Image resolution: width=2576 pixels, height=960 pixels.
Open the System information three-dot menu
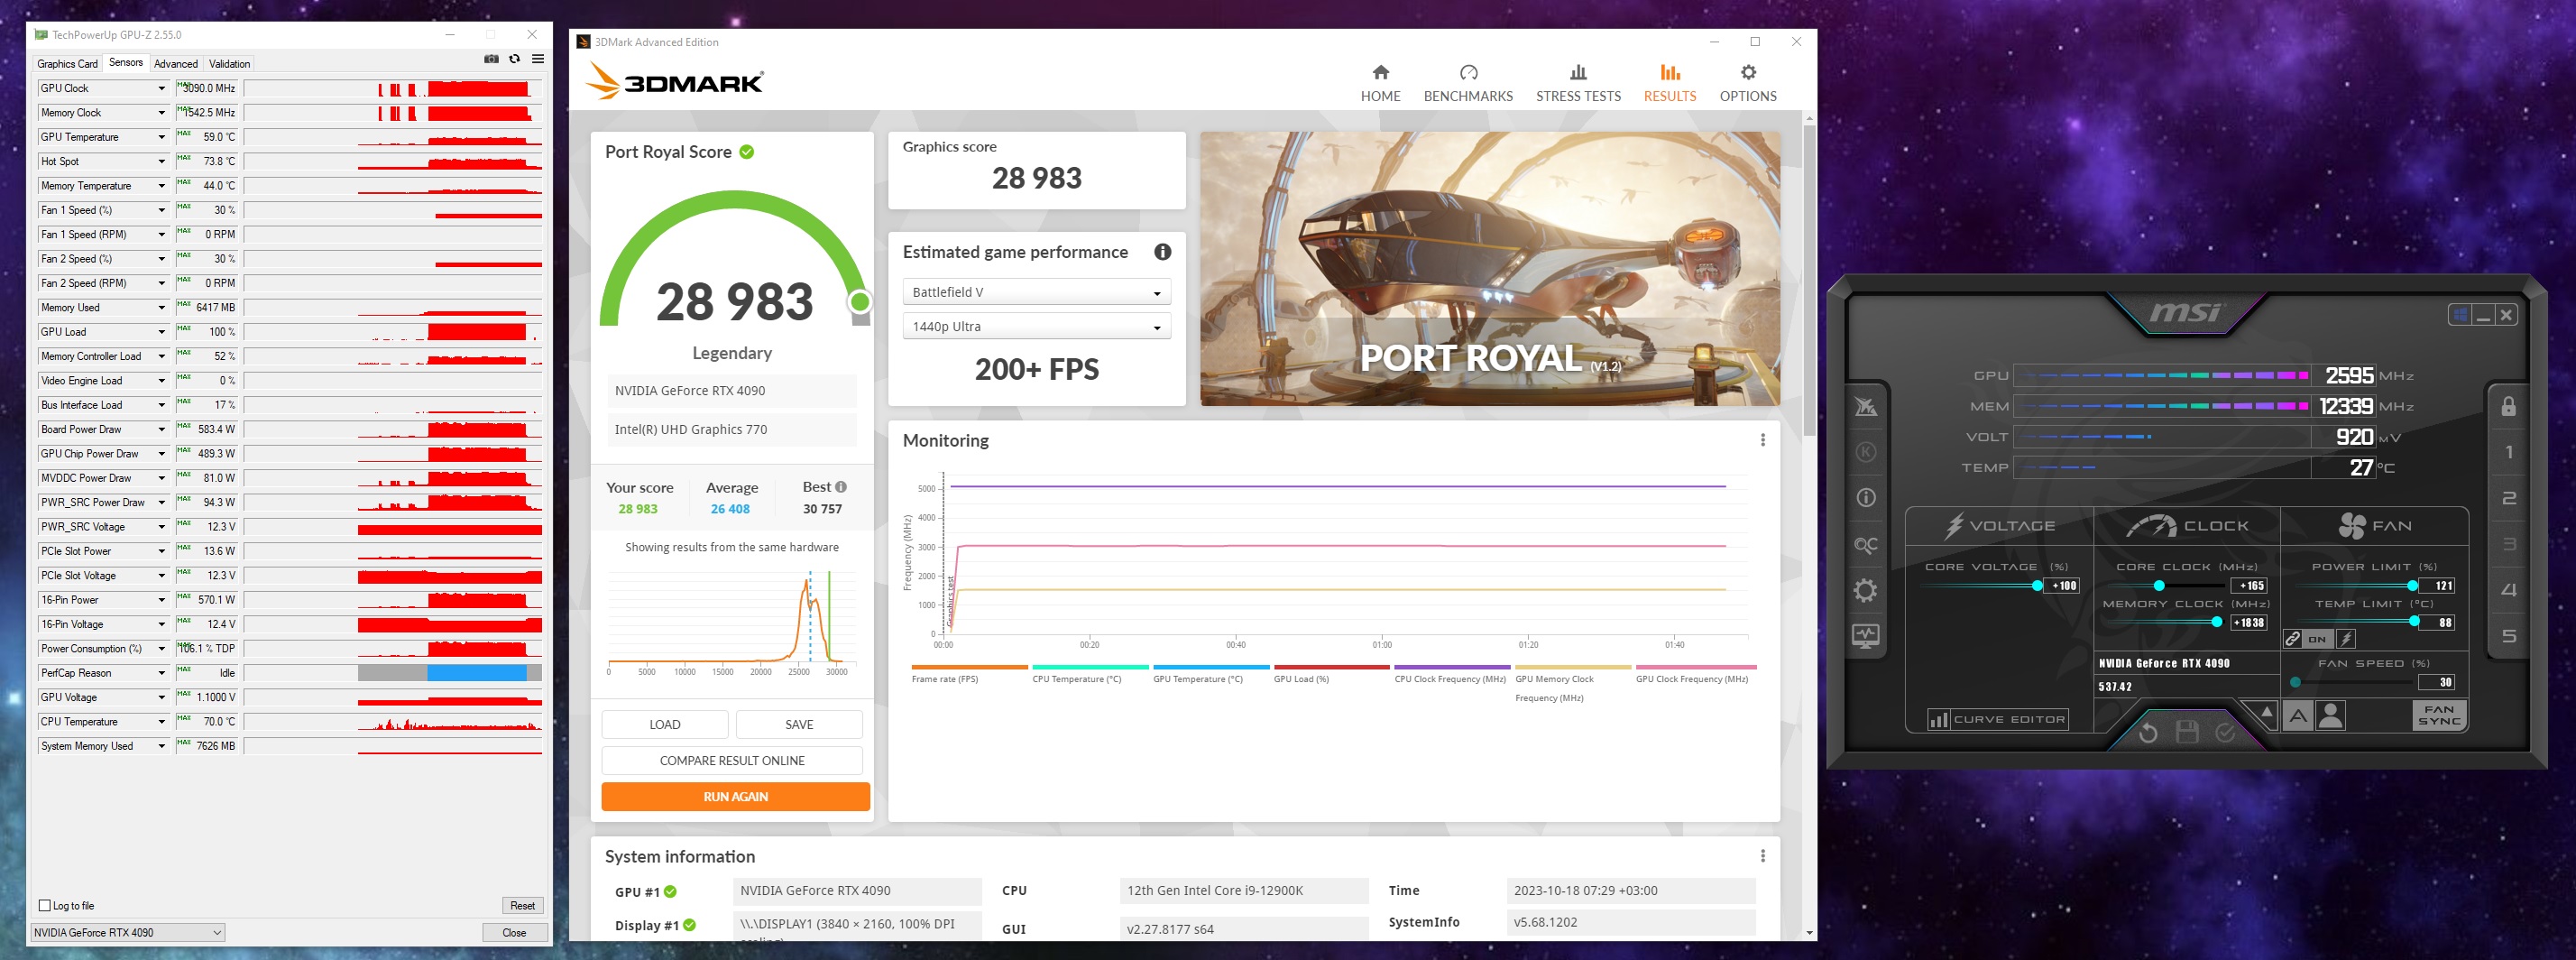pyautogui.click(x=1762, y=856)
